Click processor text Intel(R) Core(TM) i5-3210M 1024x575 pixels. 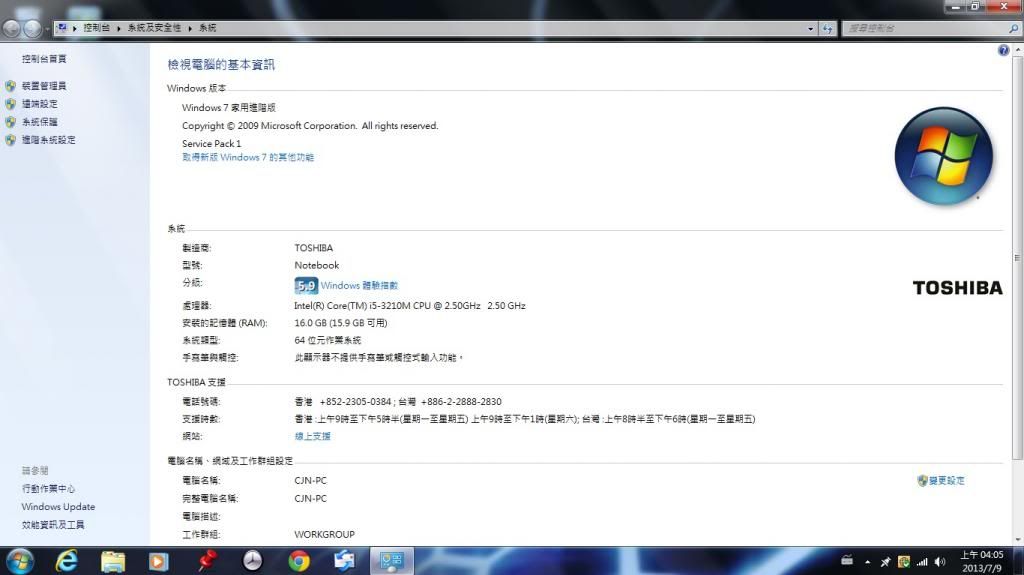(x=409, y=306)
